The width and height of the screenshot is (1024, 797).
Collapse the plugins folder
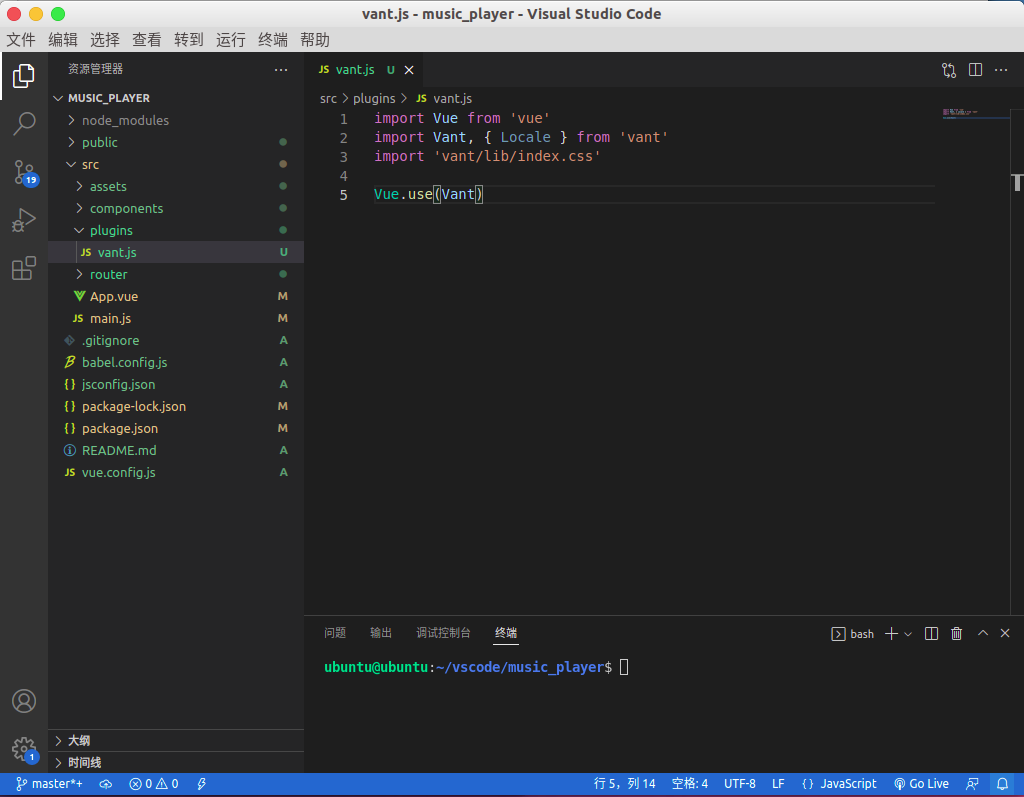coord(176,231)
